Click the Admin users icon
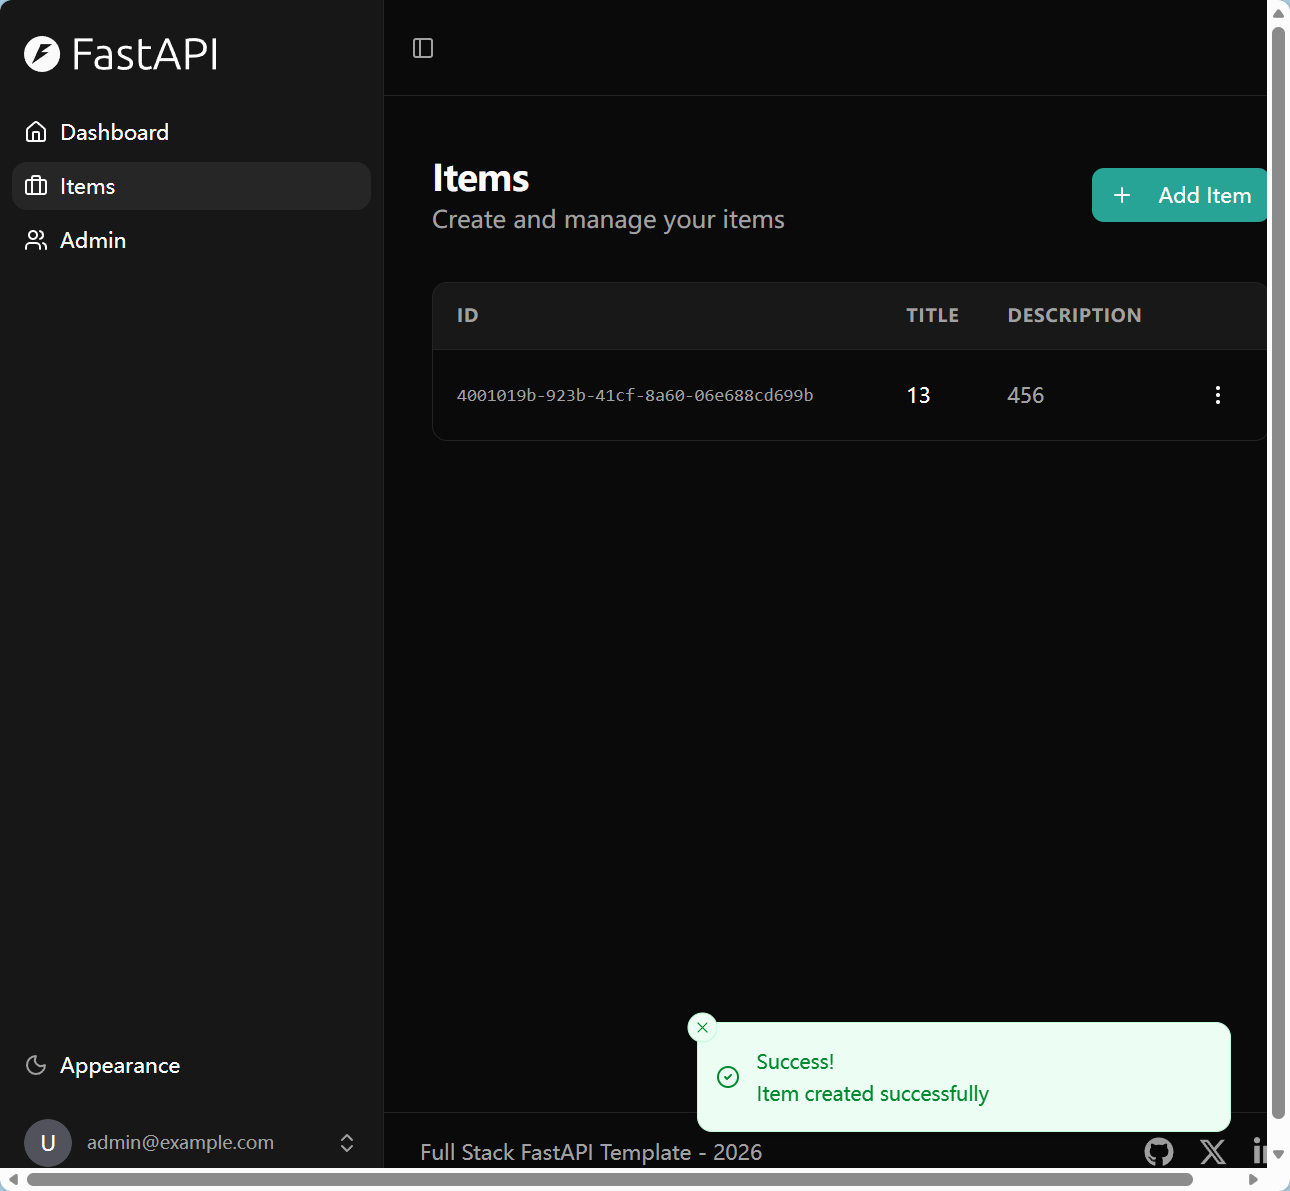 (x=36, y=240)
